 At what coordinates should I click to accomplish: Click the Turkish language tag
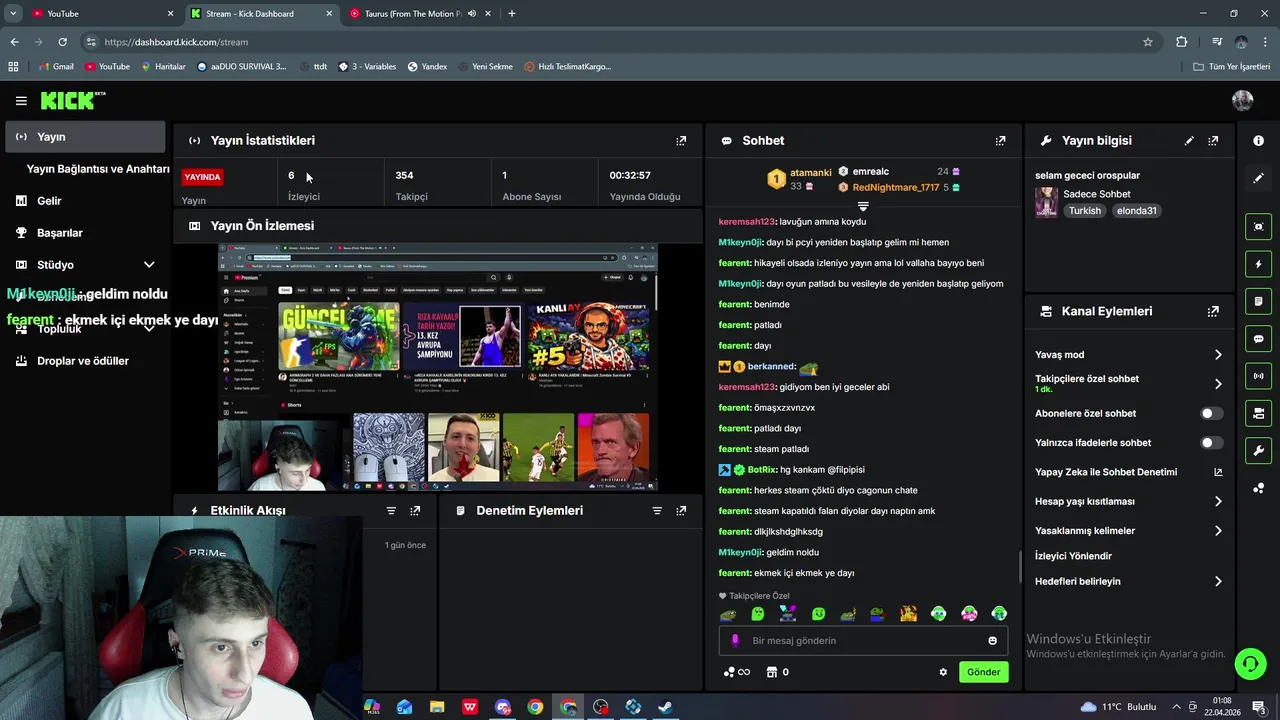[1084, 211]
